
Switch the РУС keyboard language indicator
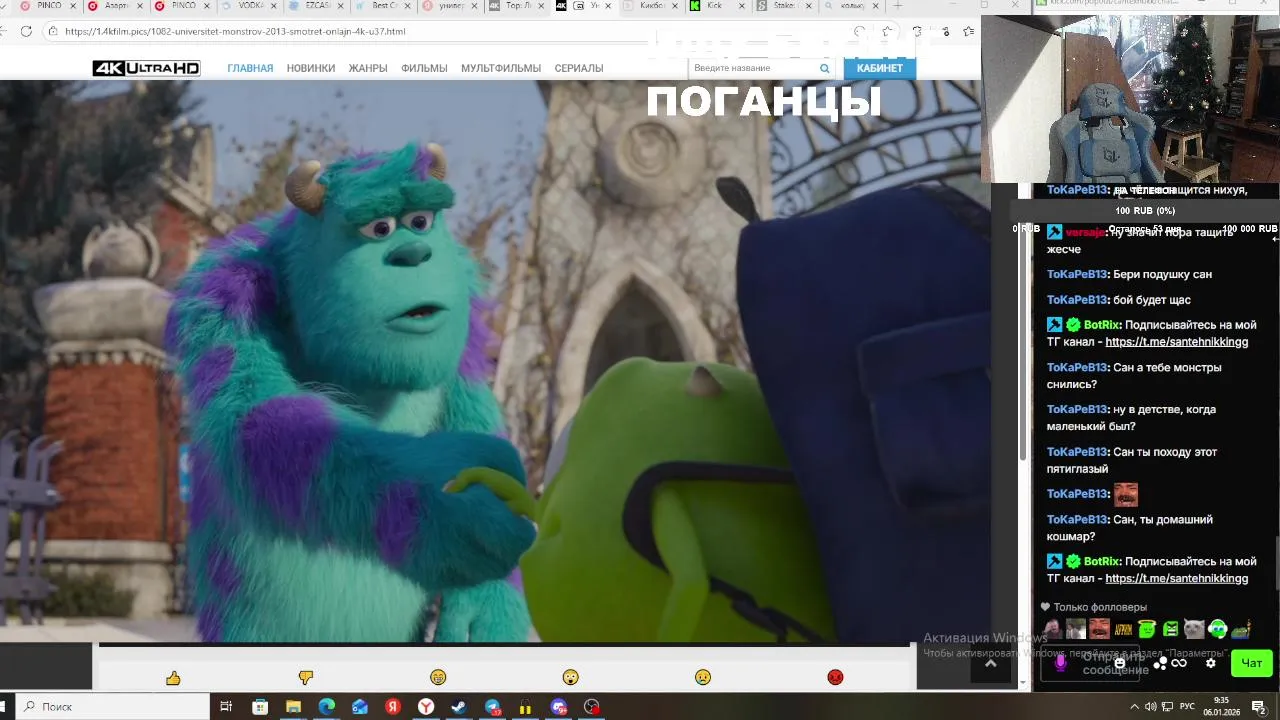click(1188, 707)
